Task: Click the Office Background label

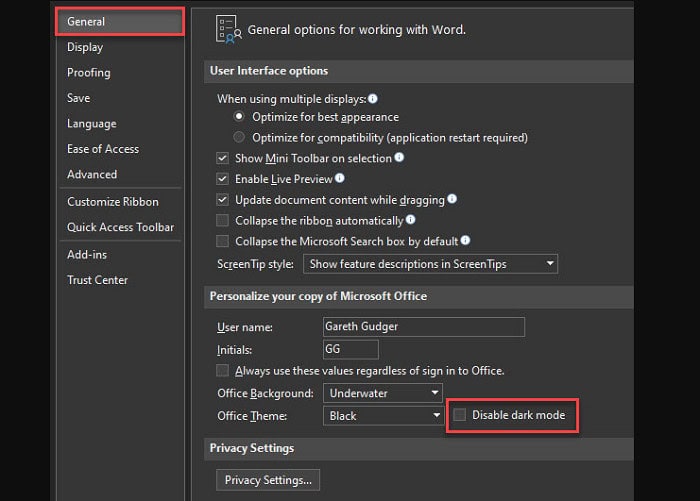Action: pyautogui.click(x=265, y=393)
